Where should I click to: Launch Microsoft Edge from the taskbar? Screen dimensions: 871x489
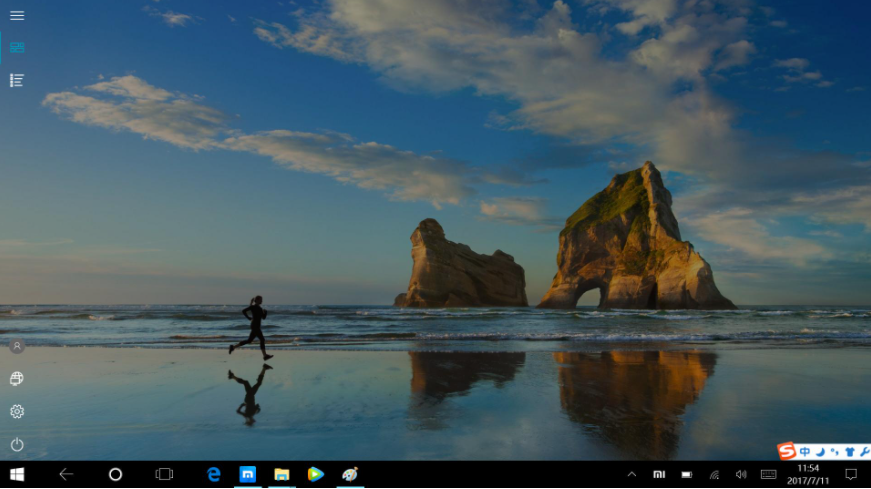point(213,474)
